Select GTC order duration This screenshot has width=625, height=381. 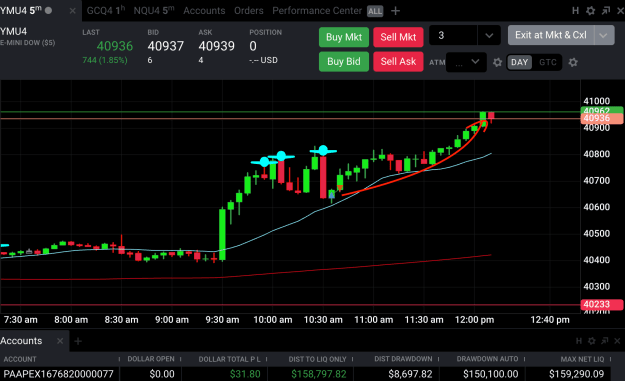[x=548, y=62]
